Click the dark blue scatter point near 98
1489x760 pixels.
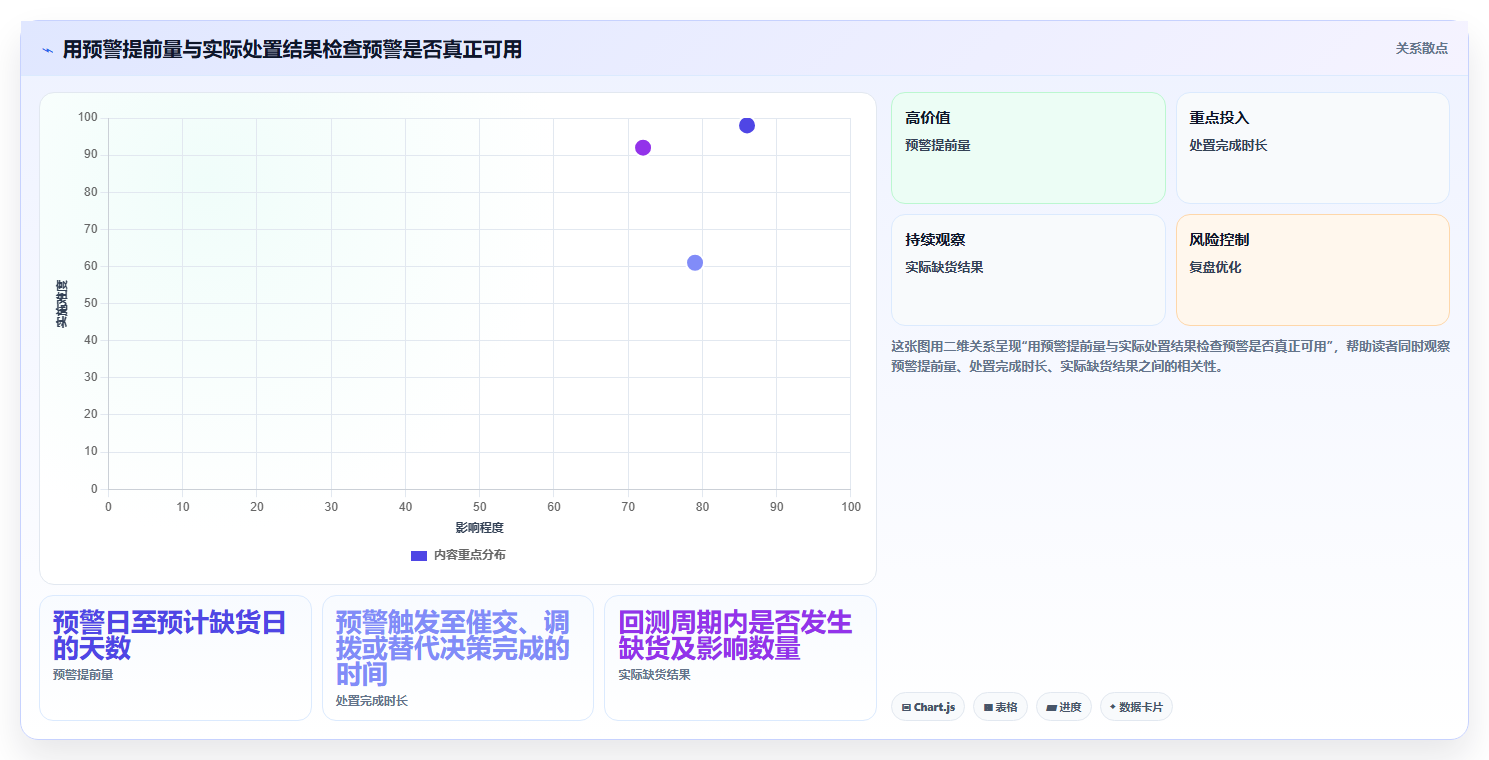point(747,125)
